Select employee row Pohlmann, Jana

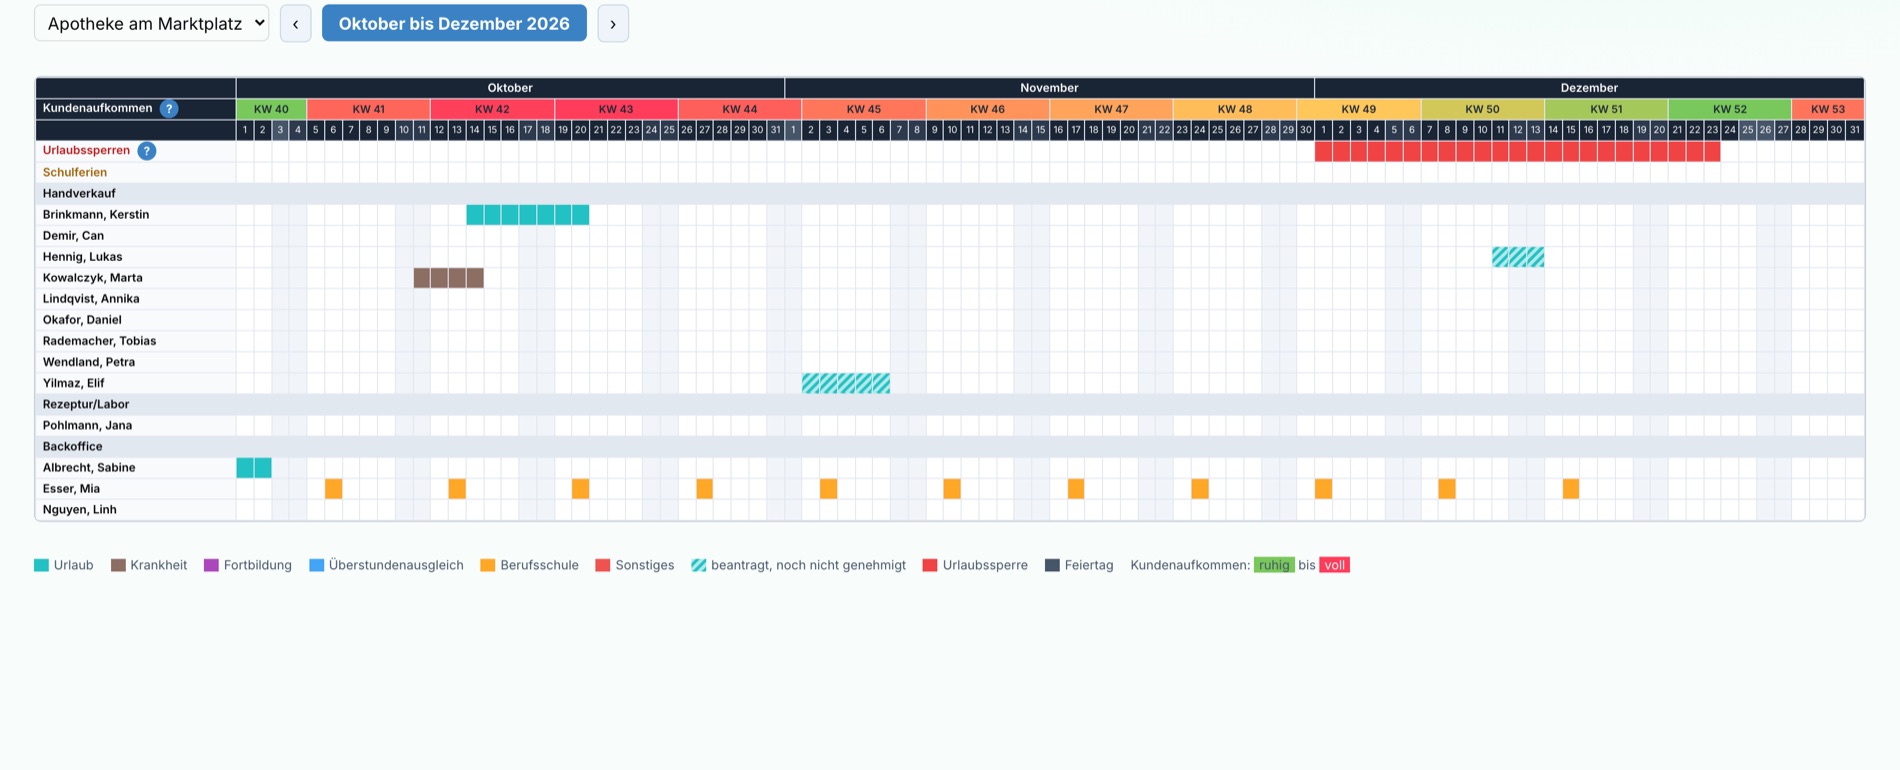[x=950, y=425]
